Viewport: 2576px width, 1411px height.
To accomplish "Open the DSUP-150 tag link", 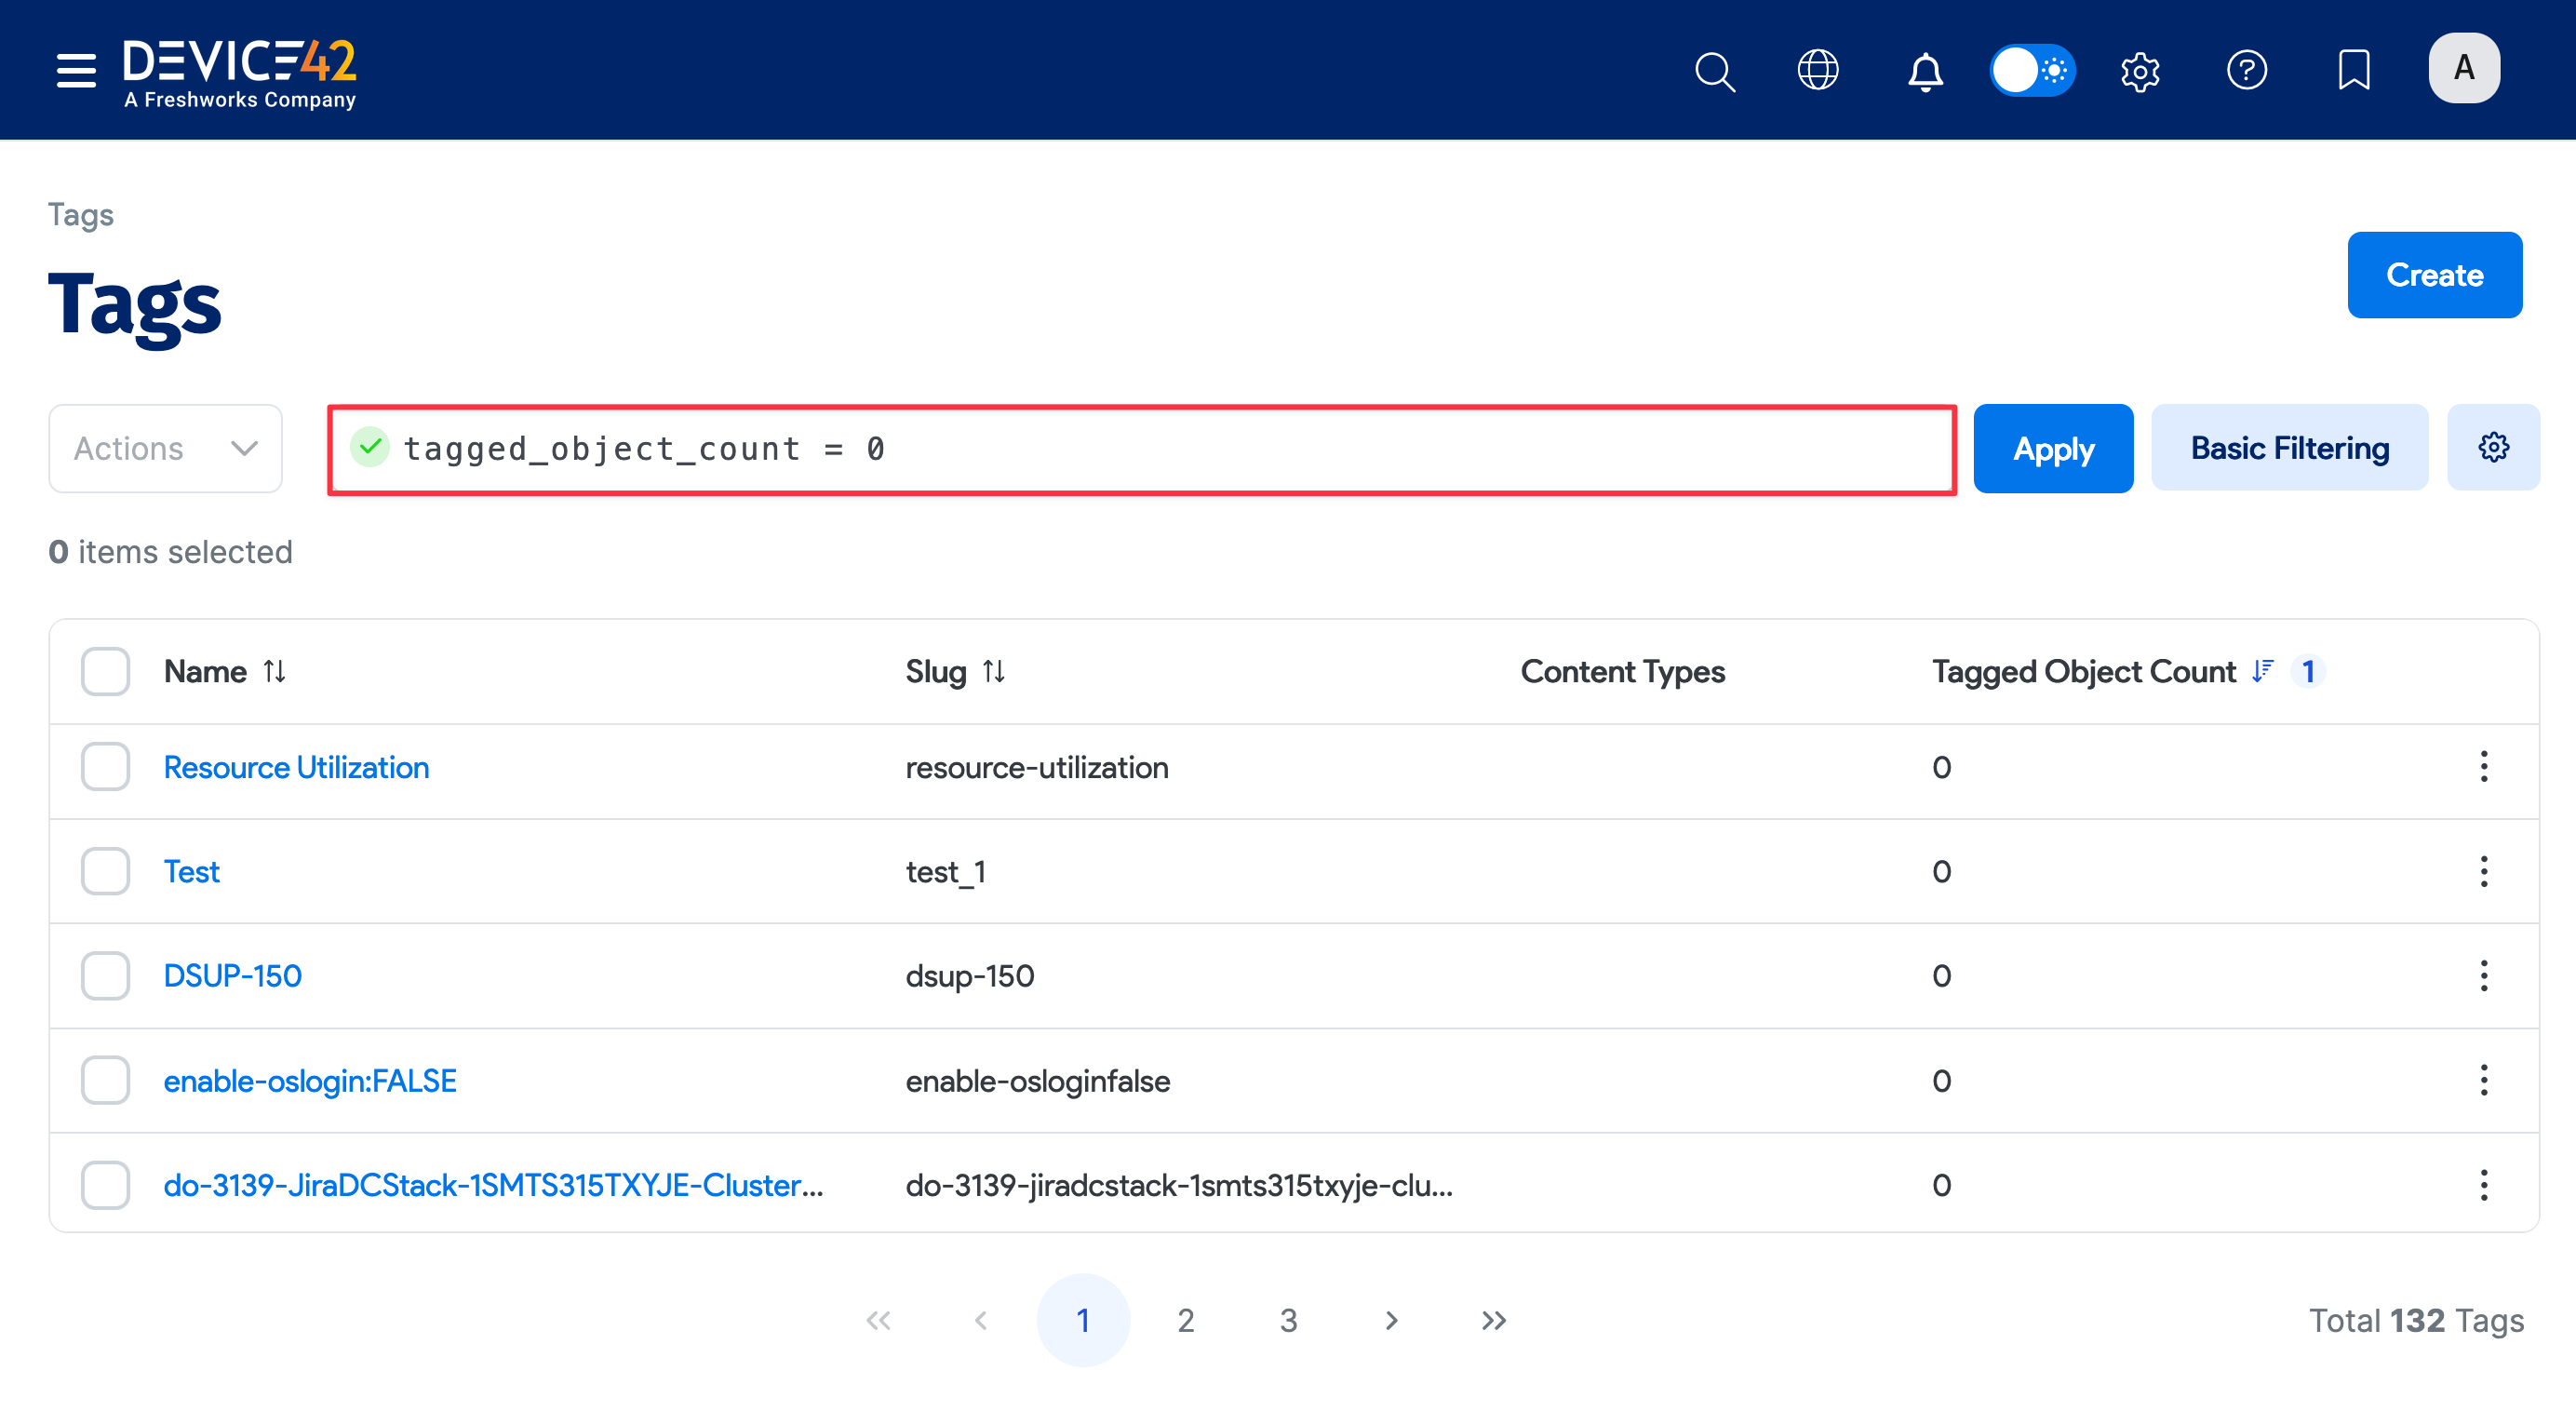I will point(232,975).
